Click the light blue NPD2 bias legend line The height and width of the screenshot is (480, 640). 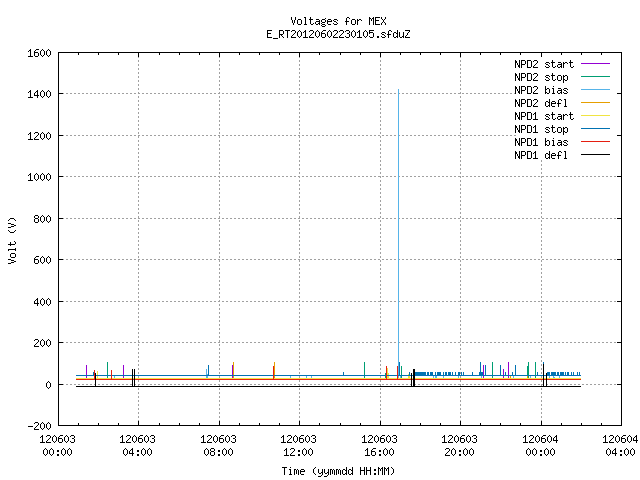point(595,90)
